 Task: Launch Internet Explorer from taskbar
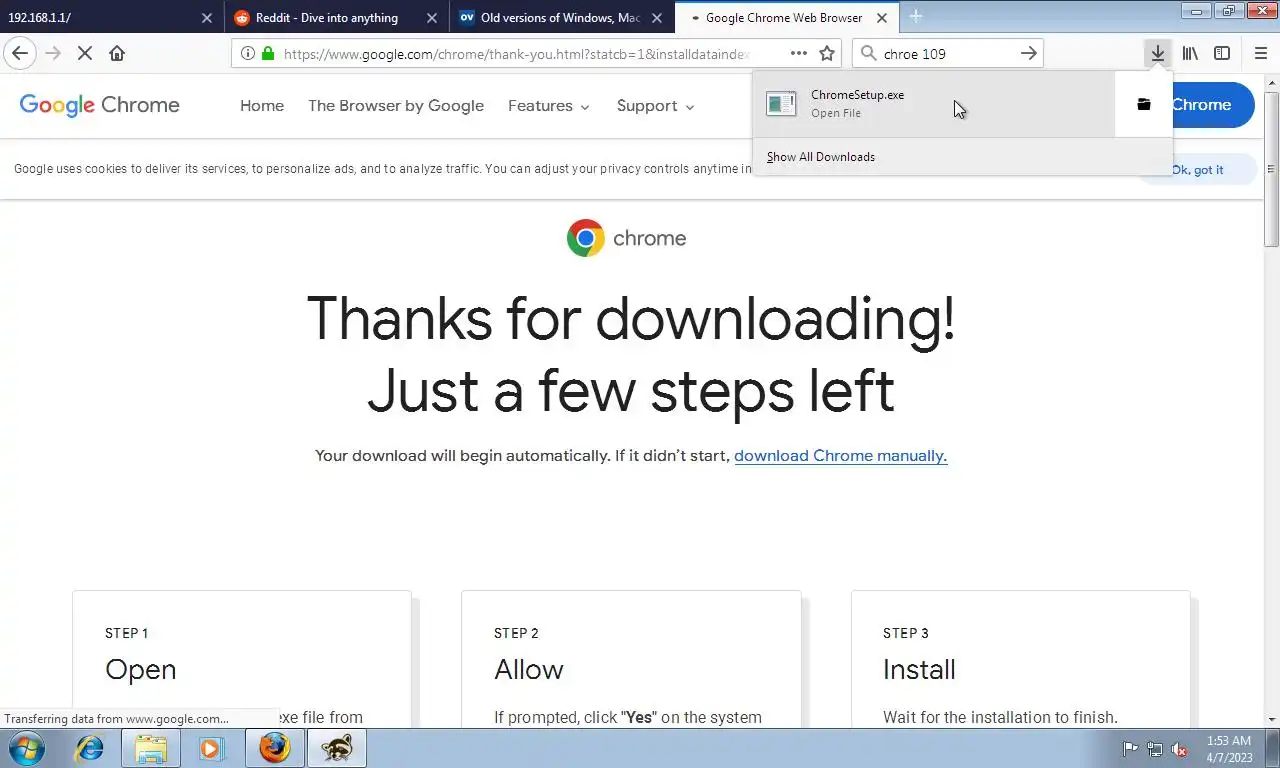[90, 748]
